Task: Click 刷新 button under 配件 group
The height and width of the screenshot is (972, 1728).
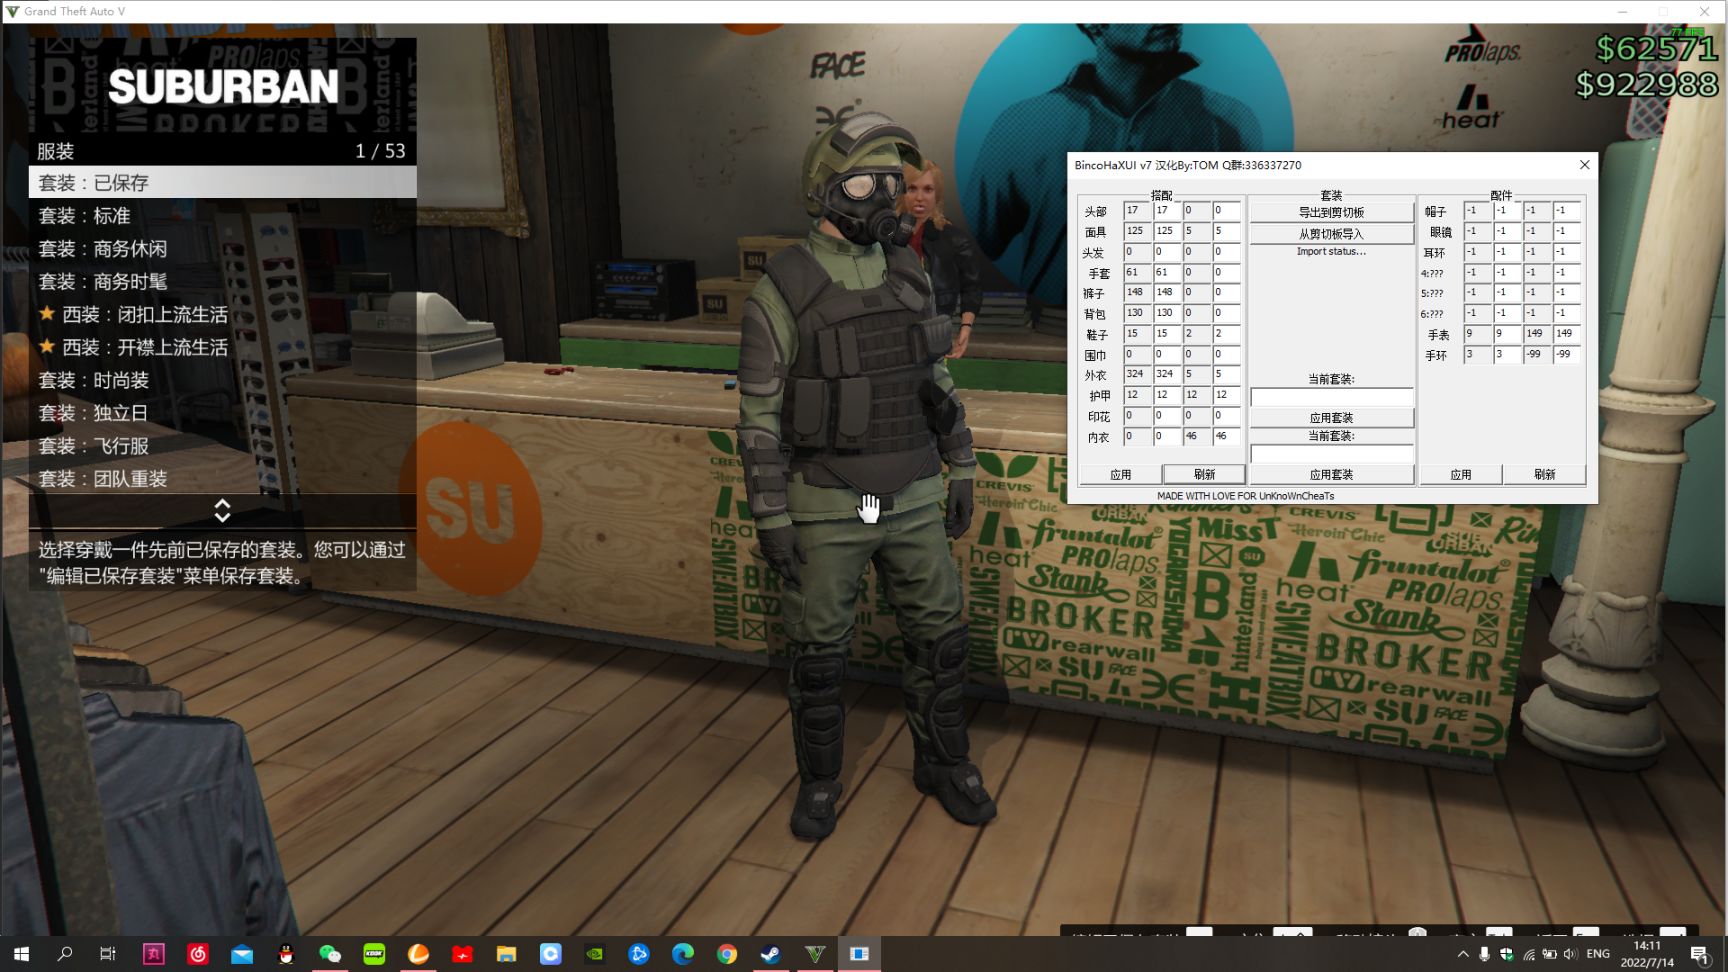Action: coord(1545,474)
